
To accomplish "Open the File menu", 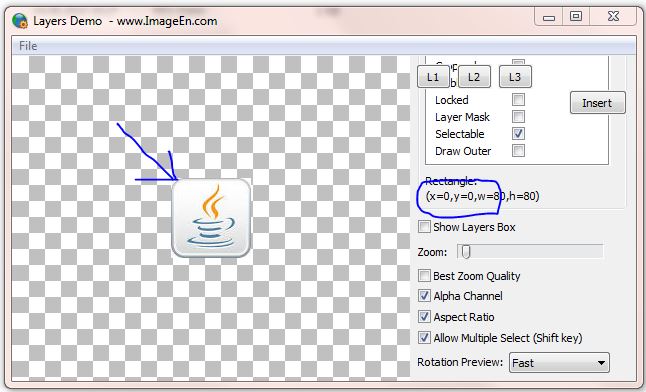I will [x=28, y=46].
